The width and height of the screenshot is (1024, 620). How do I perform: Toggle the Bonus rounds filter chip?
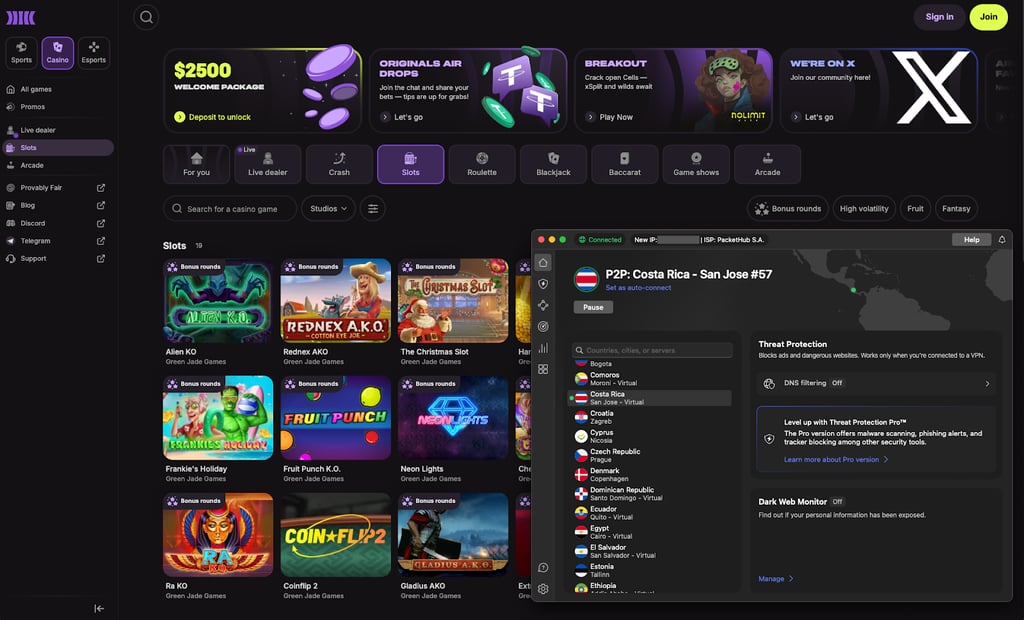point(788,208)
